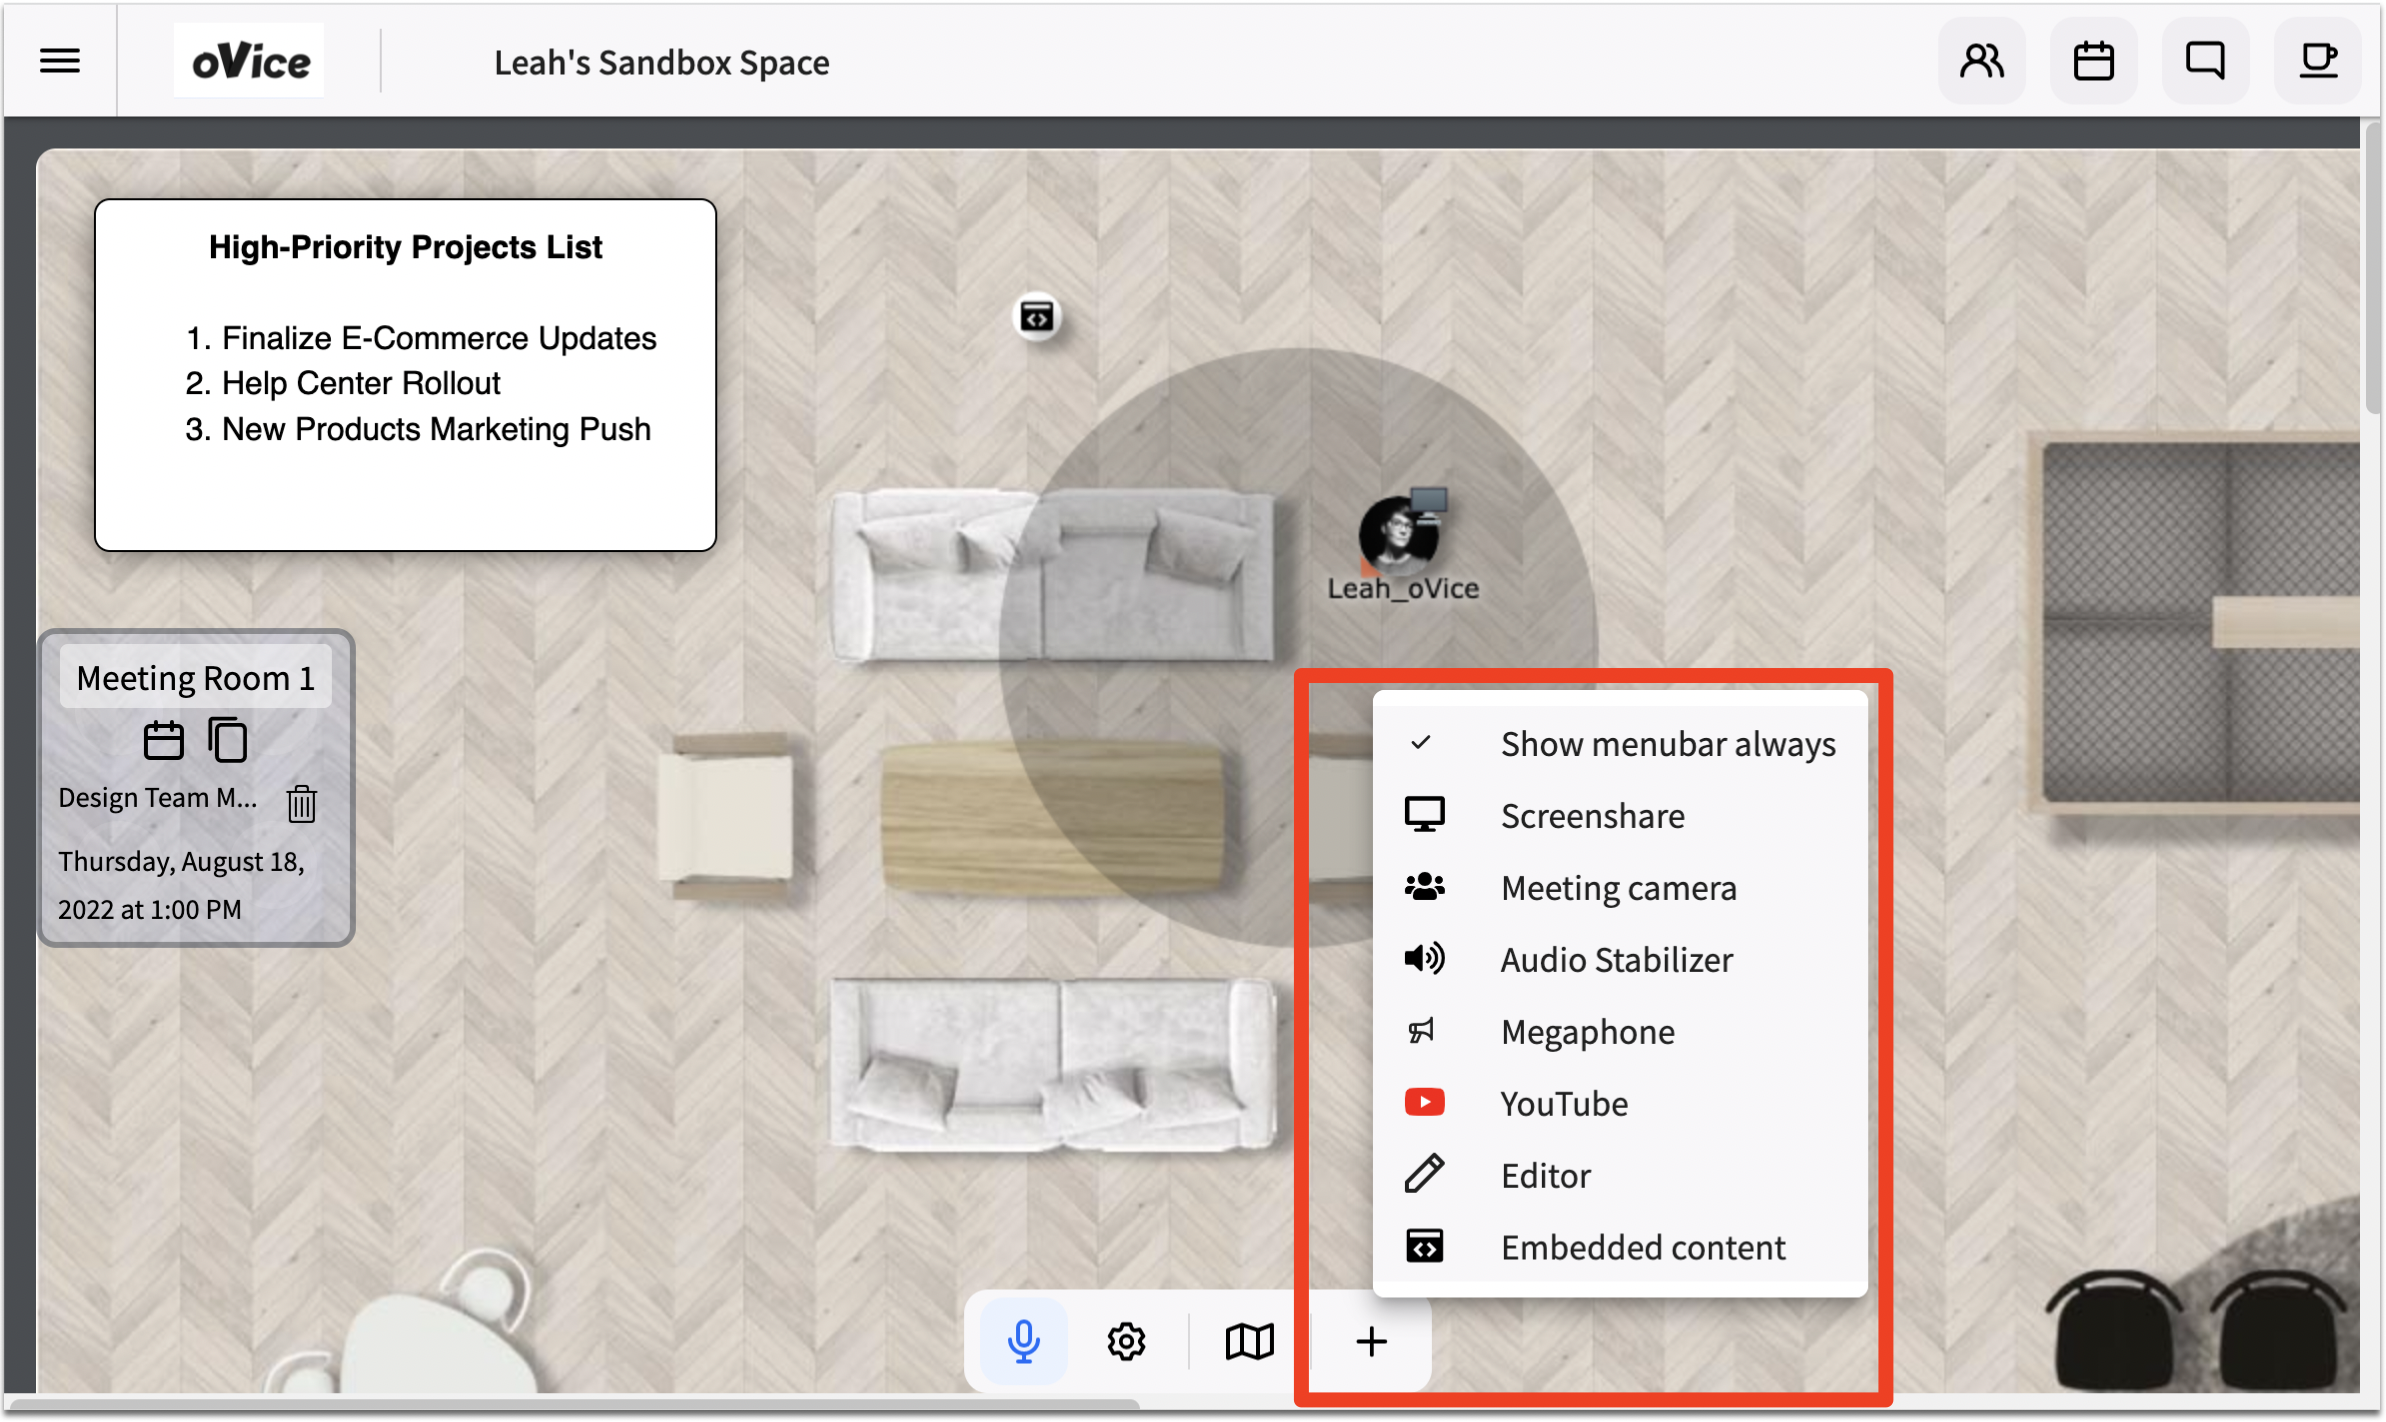This screenshot has width=2386, height=1422.
Task: Click the Design Team M... meeting entry
Action: [x=158, y=798]
